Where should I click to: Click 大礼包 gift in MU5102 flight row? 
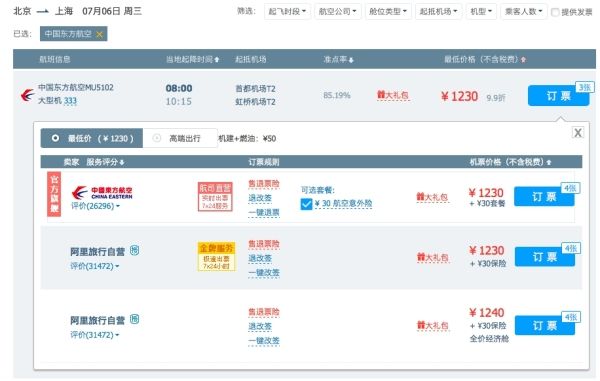tap(393, 95)
